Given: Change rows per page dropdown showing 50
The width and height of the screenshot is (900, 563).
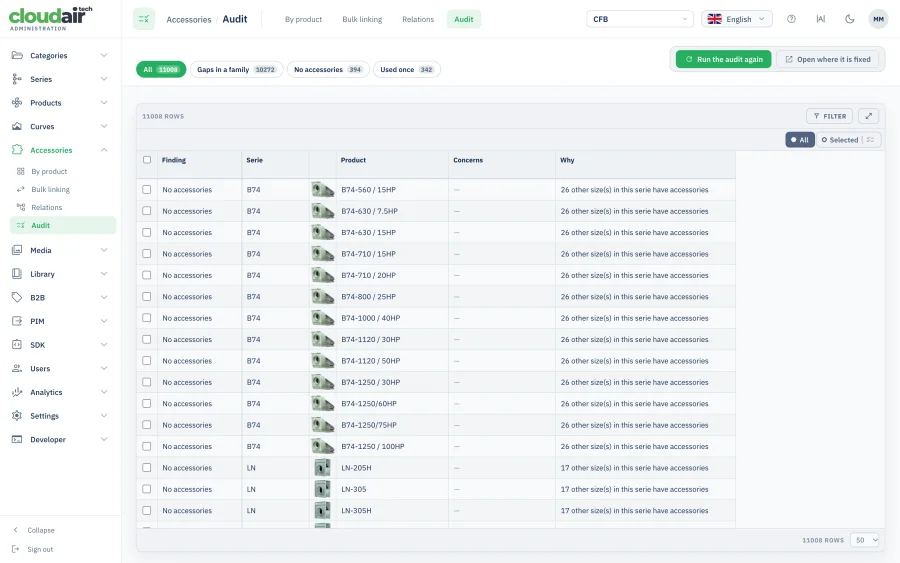Looking at the screenshot, I should (864, 540).
